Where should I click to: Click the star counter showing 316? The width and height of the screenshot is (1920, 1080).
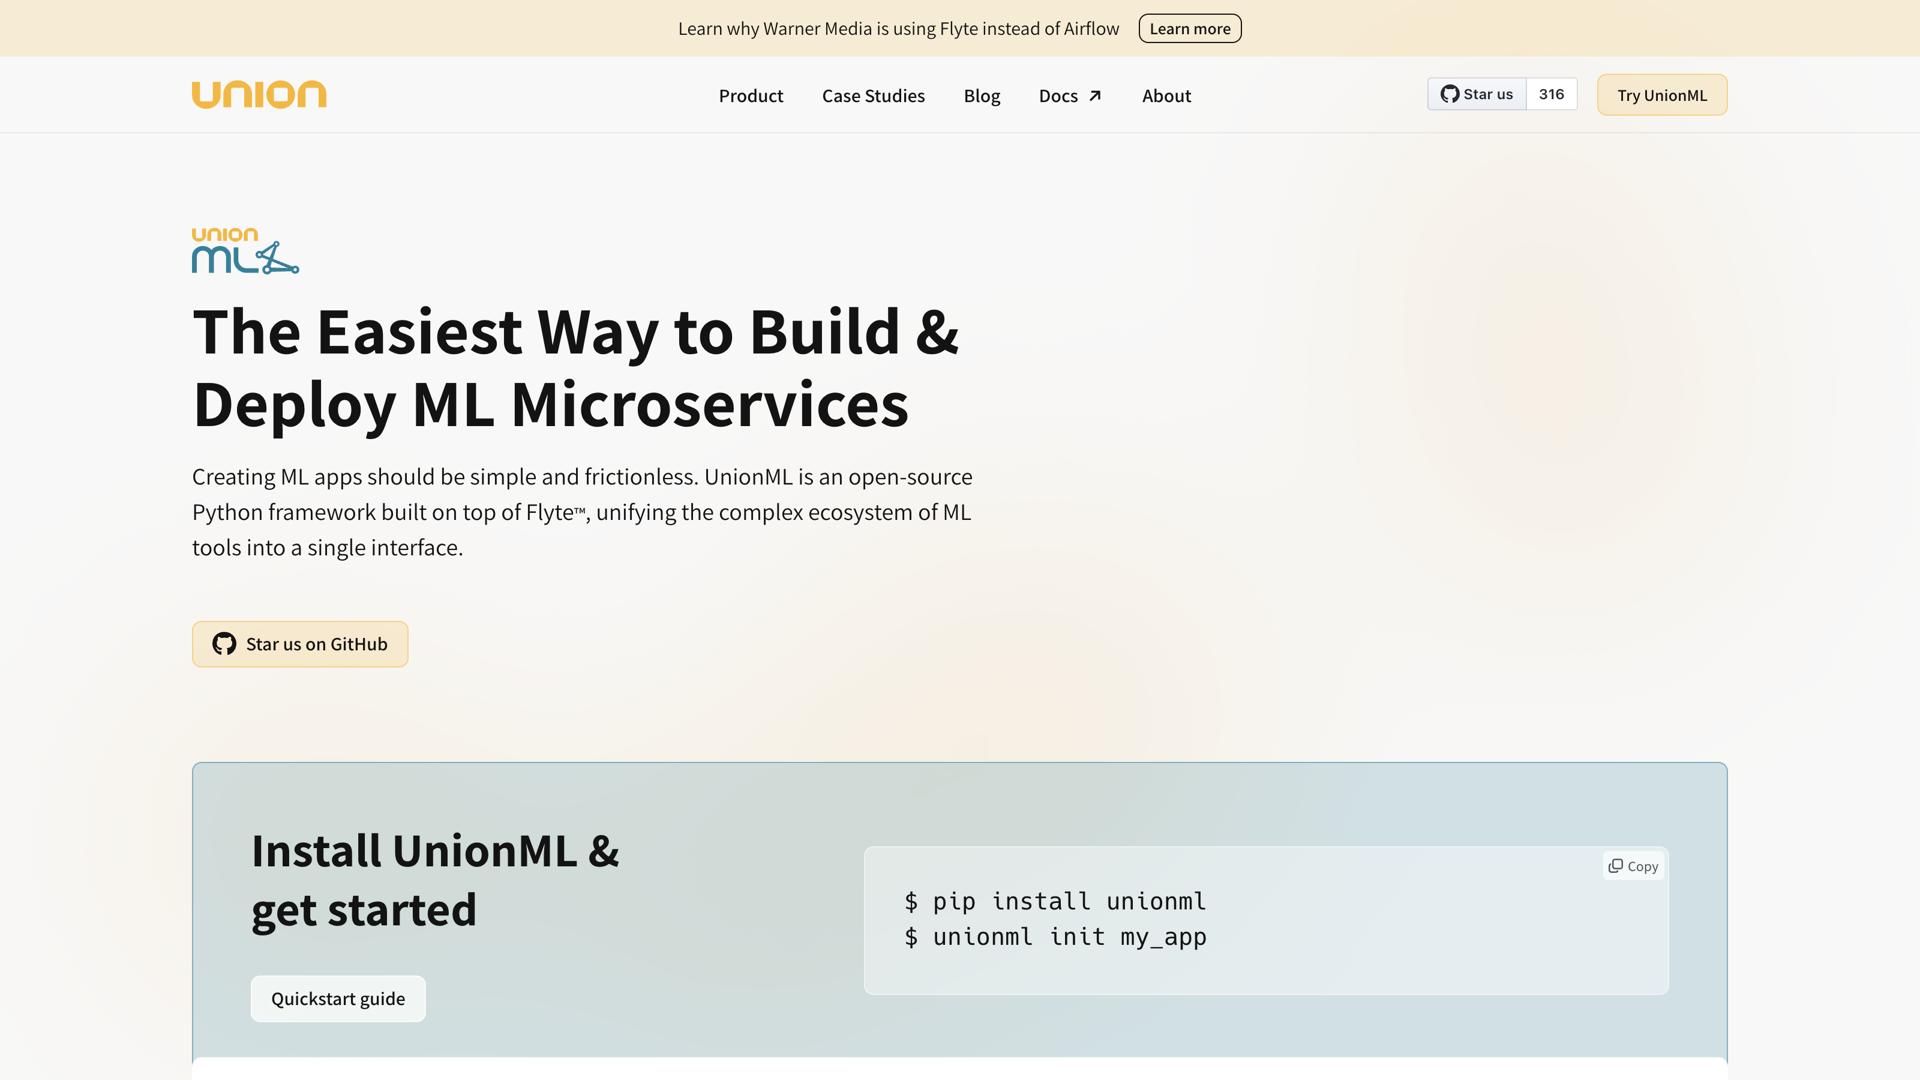1551,93
